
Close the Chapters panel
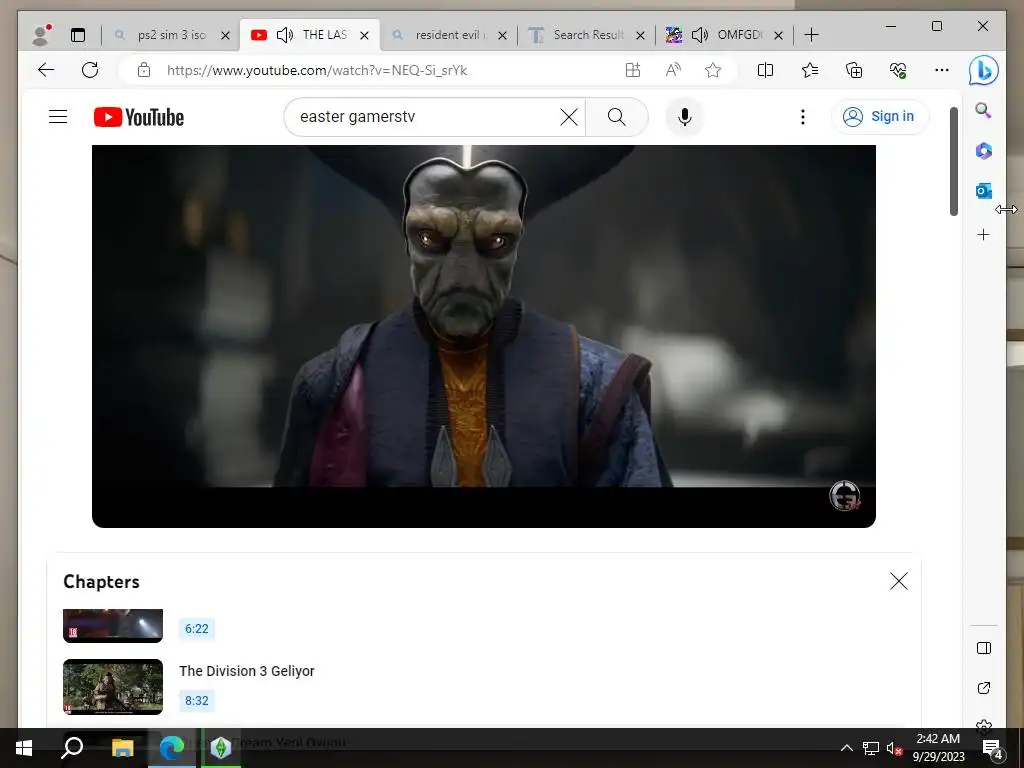click(x=899, y=581)
